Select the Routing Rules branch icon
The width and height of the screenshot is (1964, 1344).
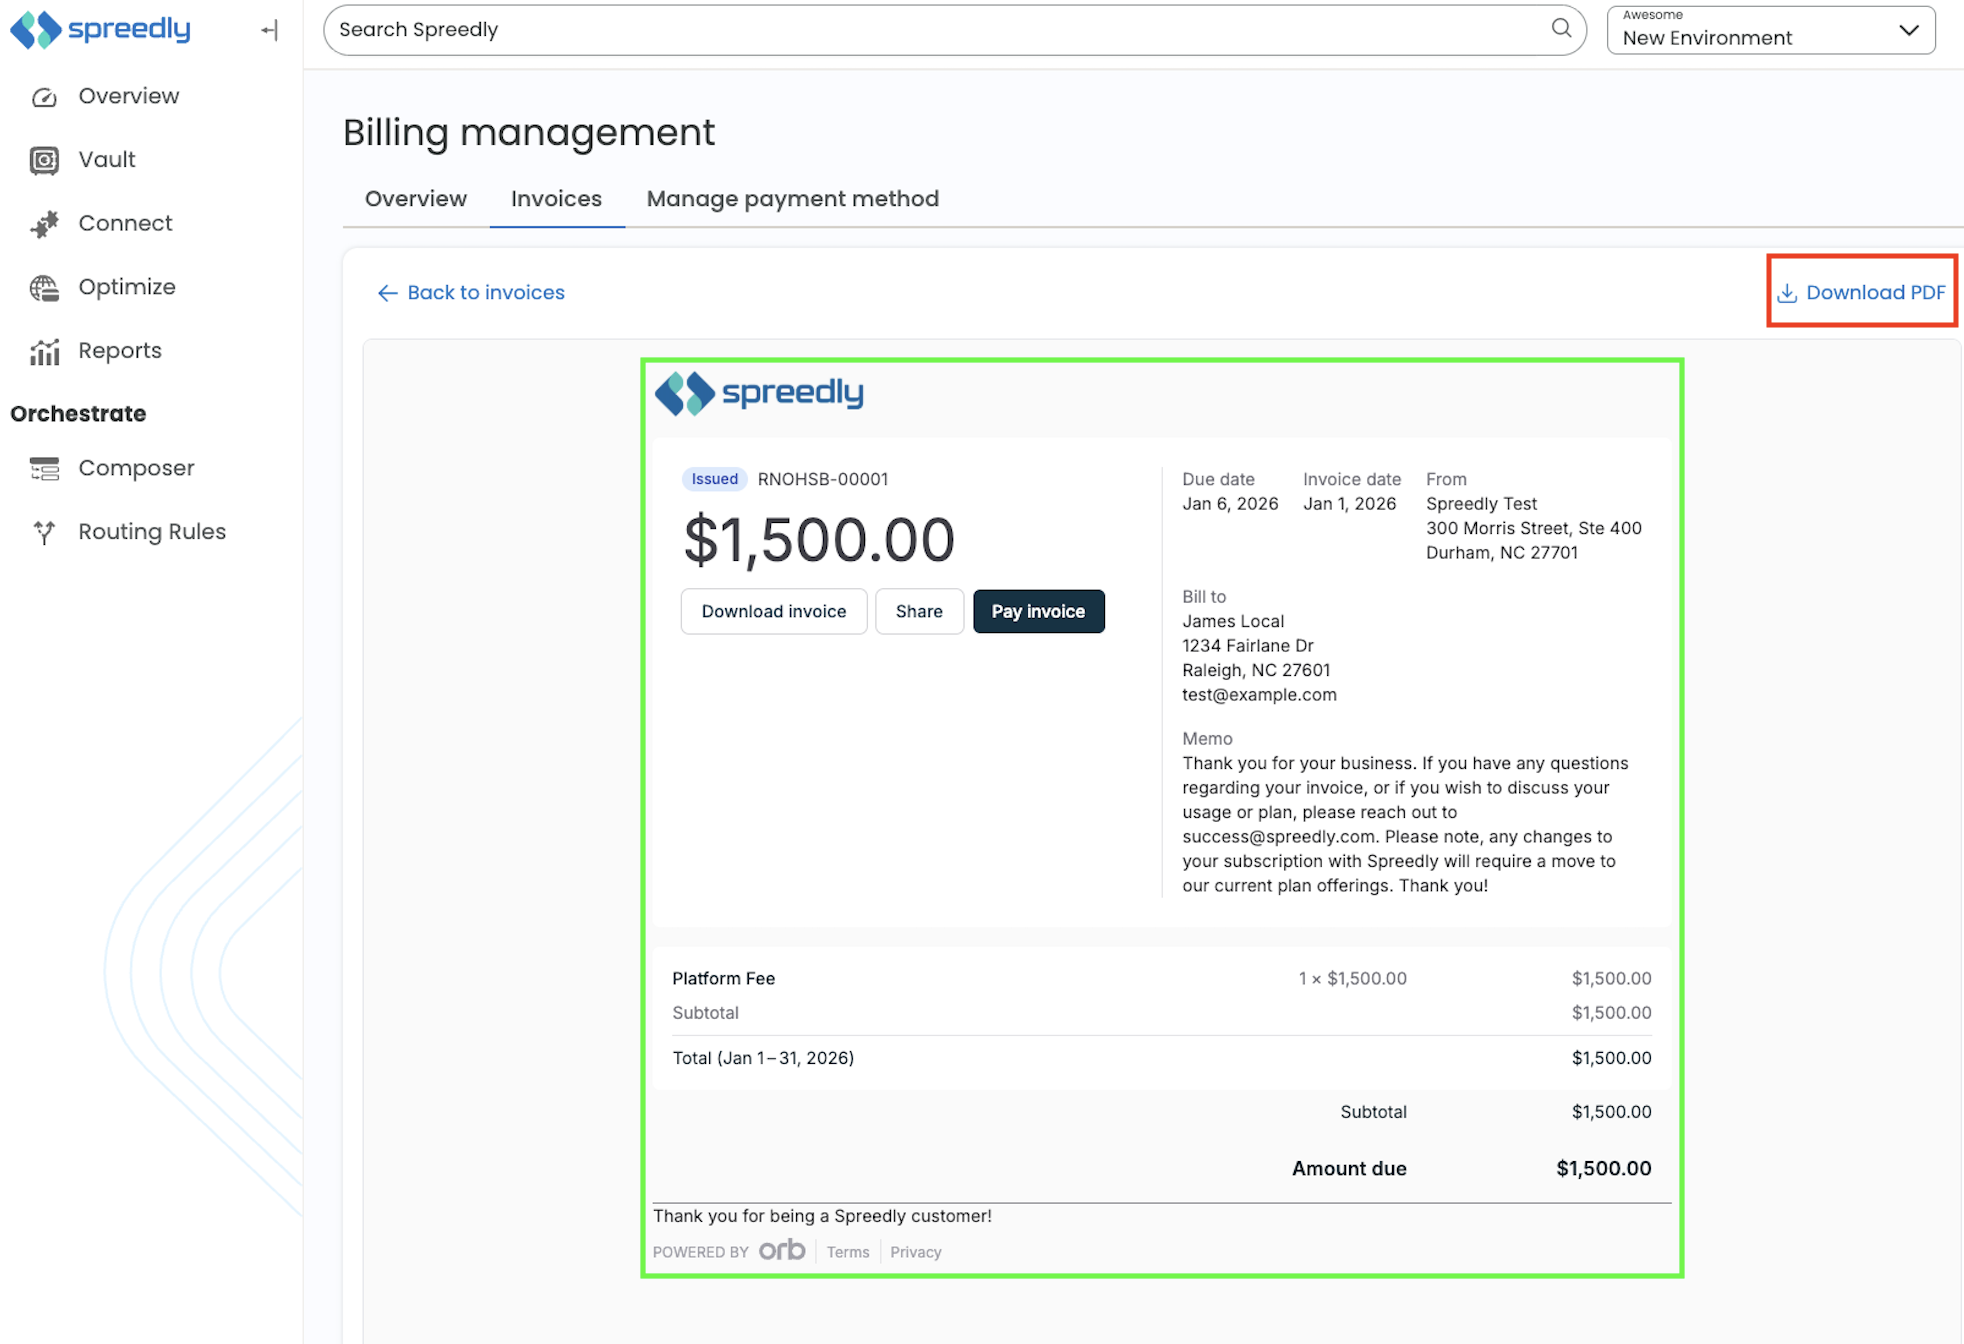click(x=44, y=532)
